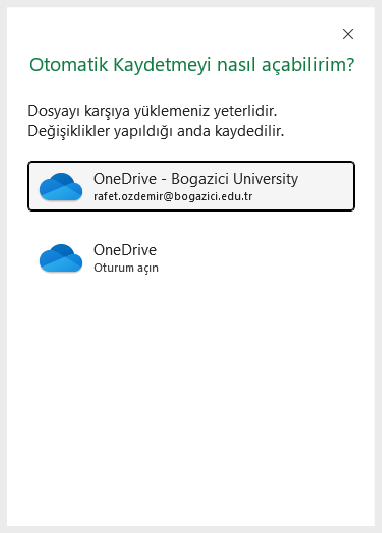The height and width of the screenshot is (533, 382).
Task: Click the Oturum açın sign-in text
Action: 126,268
